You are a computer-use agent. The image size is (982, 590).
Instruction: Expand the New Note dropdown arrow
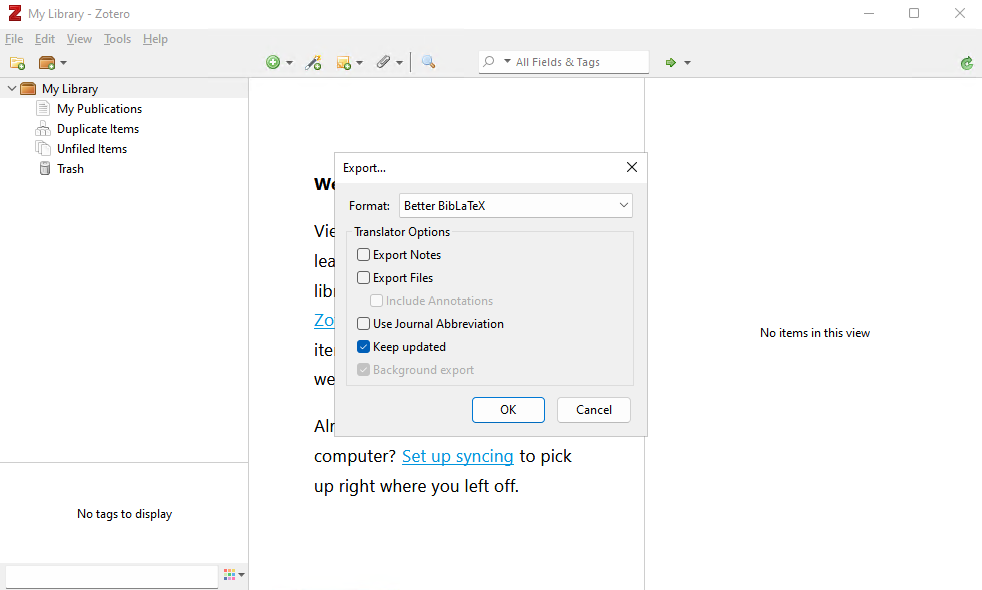point(359,63)
